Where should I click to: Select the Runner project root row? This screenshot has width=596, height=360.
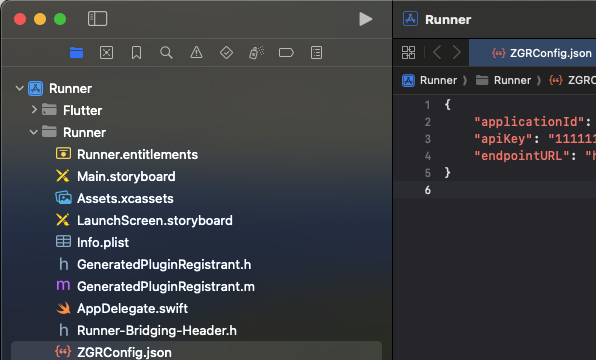click(x=197, y=89)
